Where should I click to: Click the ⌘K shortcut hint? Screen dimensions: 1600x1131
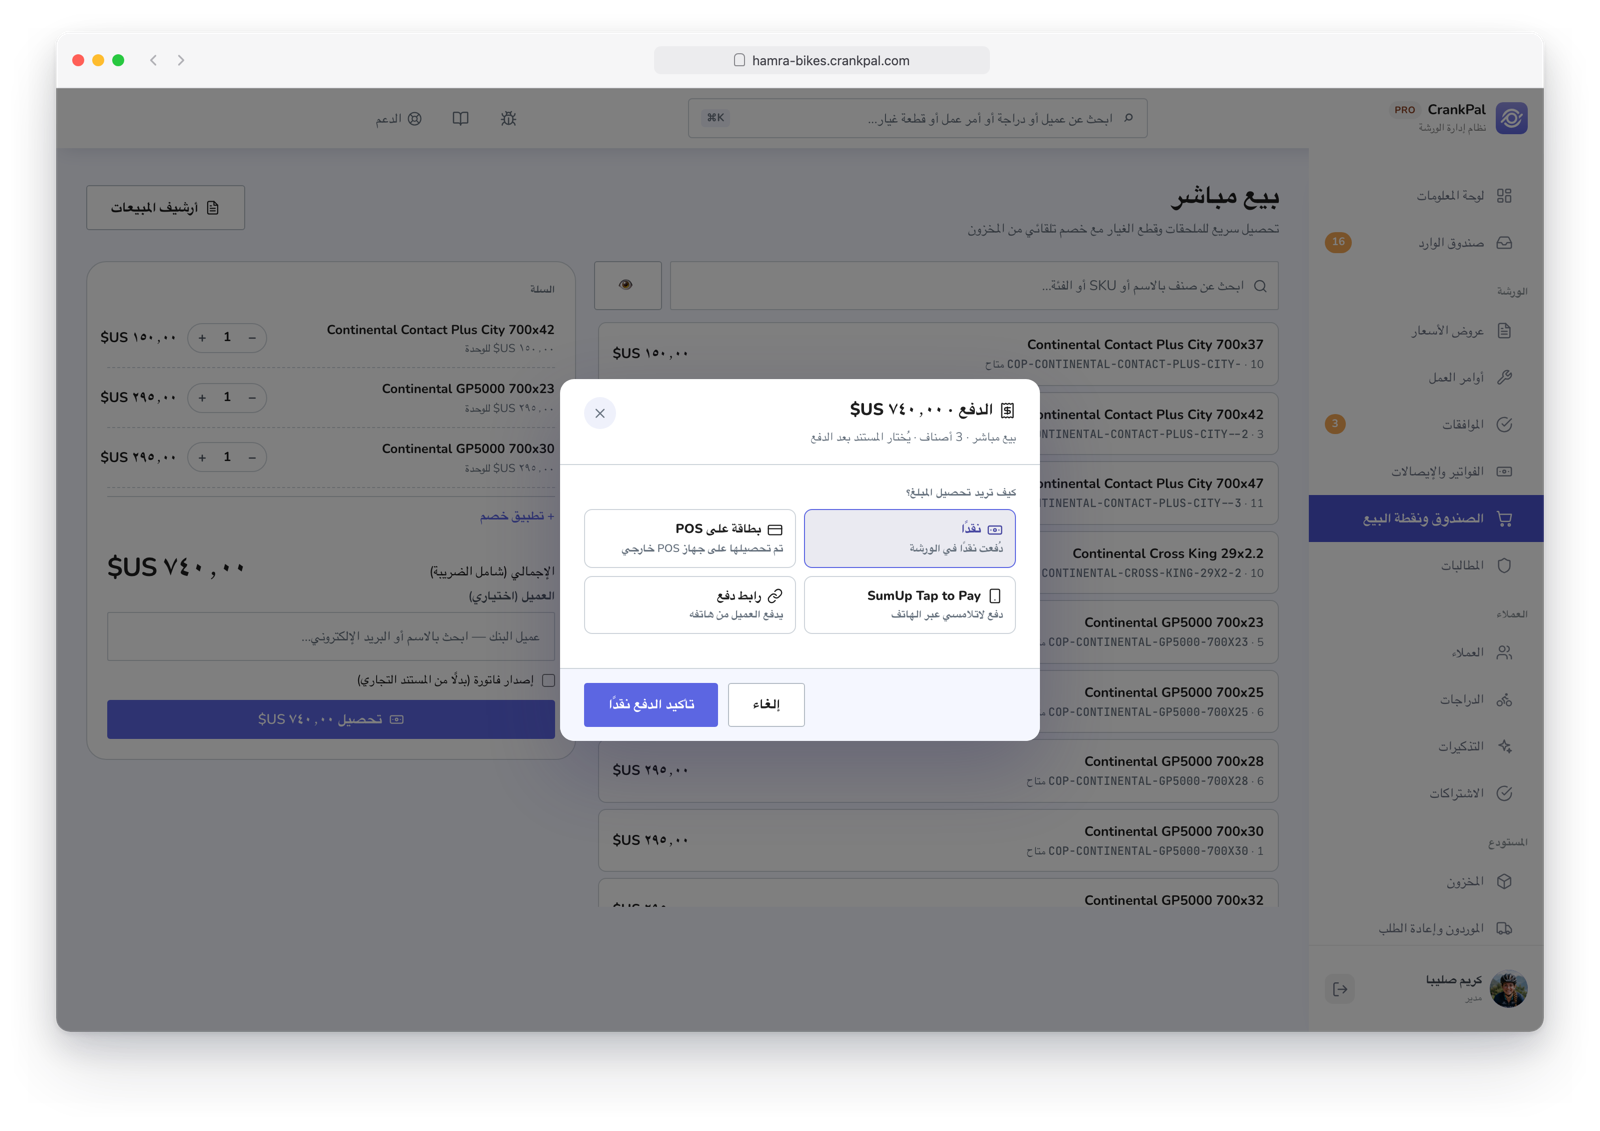pyautogui.click(x=715, y=118)
